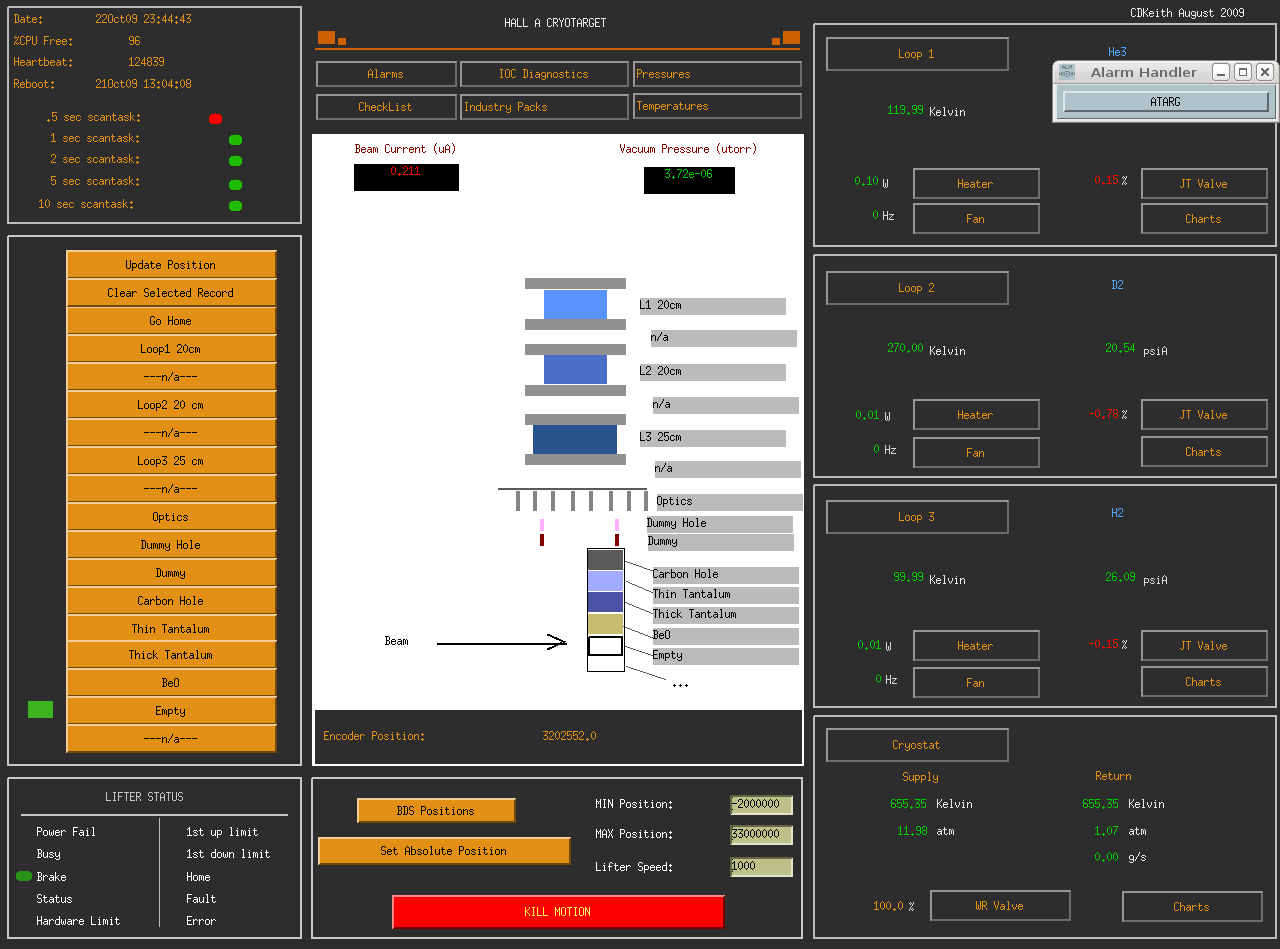Open the Temperatures panel

pyautogui.click(x=717, y=106)
